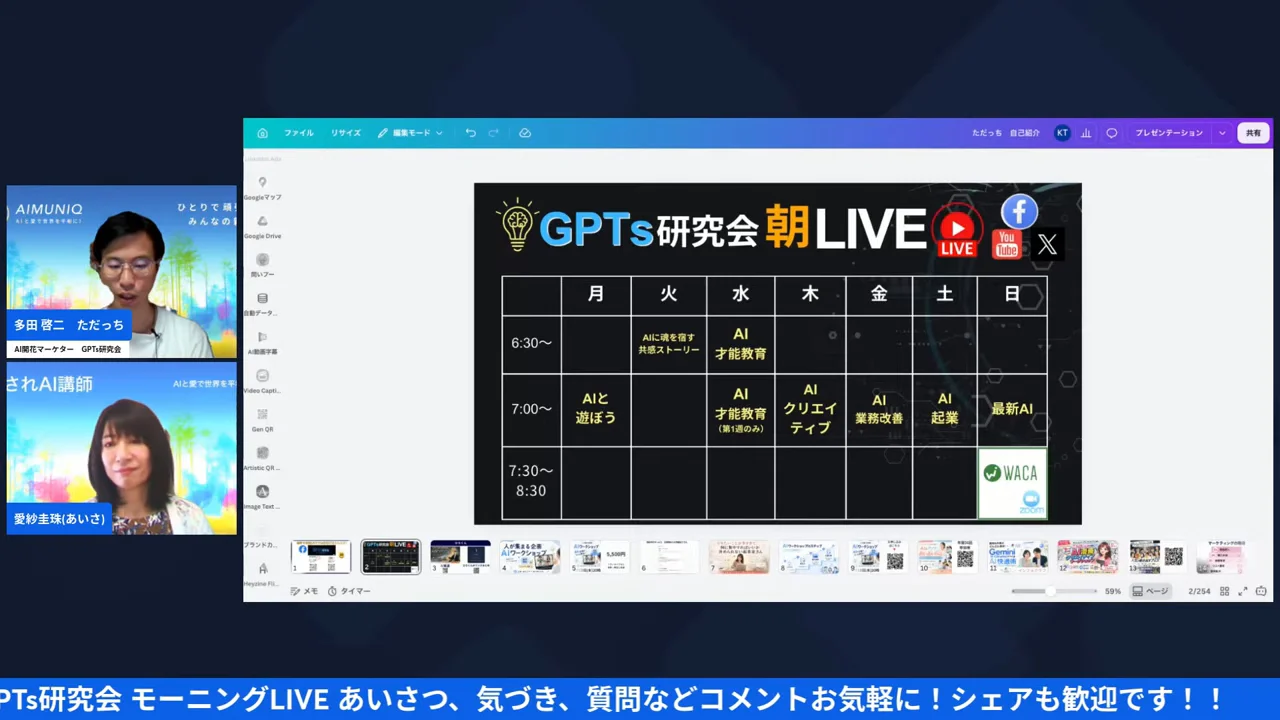Image resolution: width=1280 pixels, height=720 pixels.
Task: Click the 59% zoom value
Action: [x=1113, y=591]
